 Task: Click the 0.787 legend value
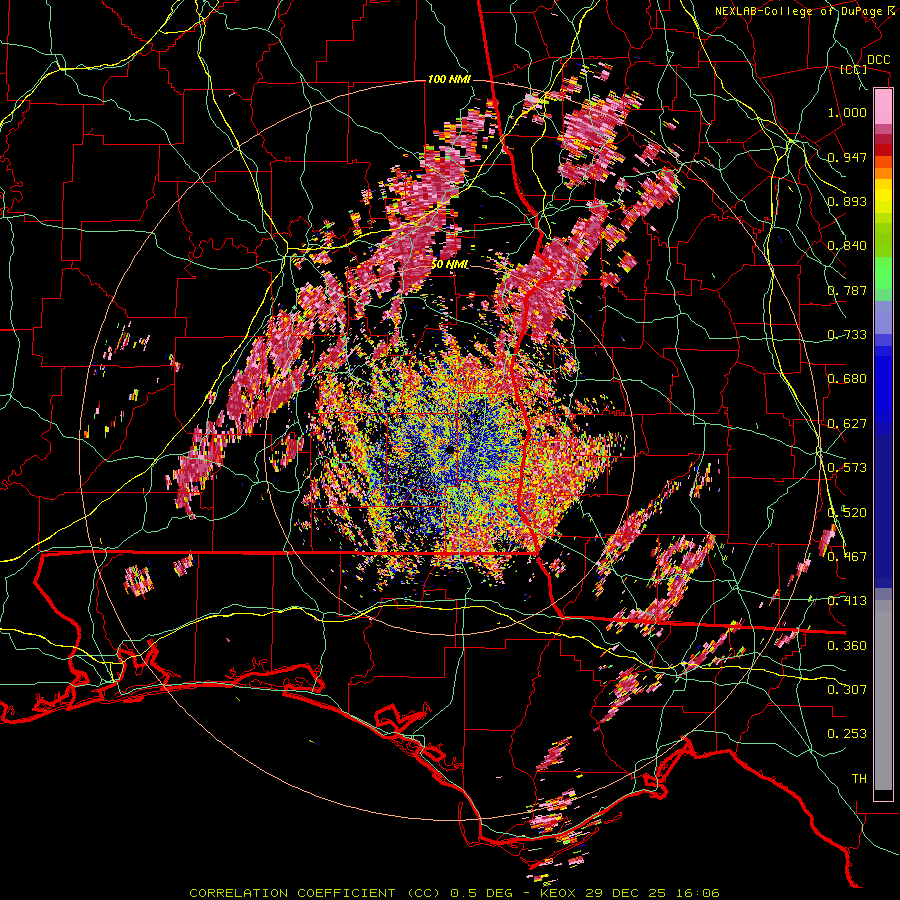point(847,290)
